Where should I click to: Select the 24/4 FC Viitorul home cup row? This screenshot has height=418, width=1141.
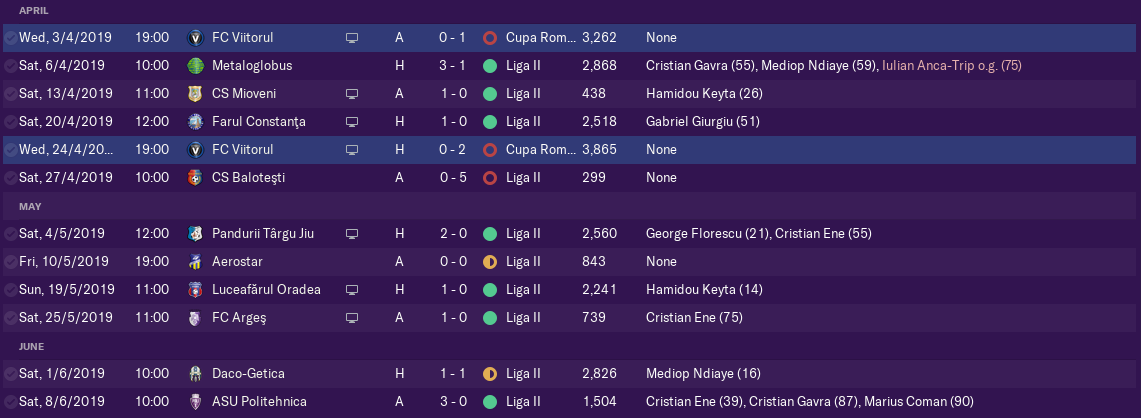point(570,150)
